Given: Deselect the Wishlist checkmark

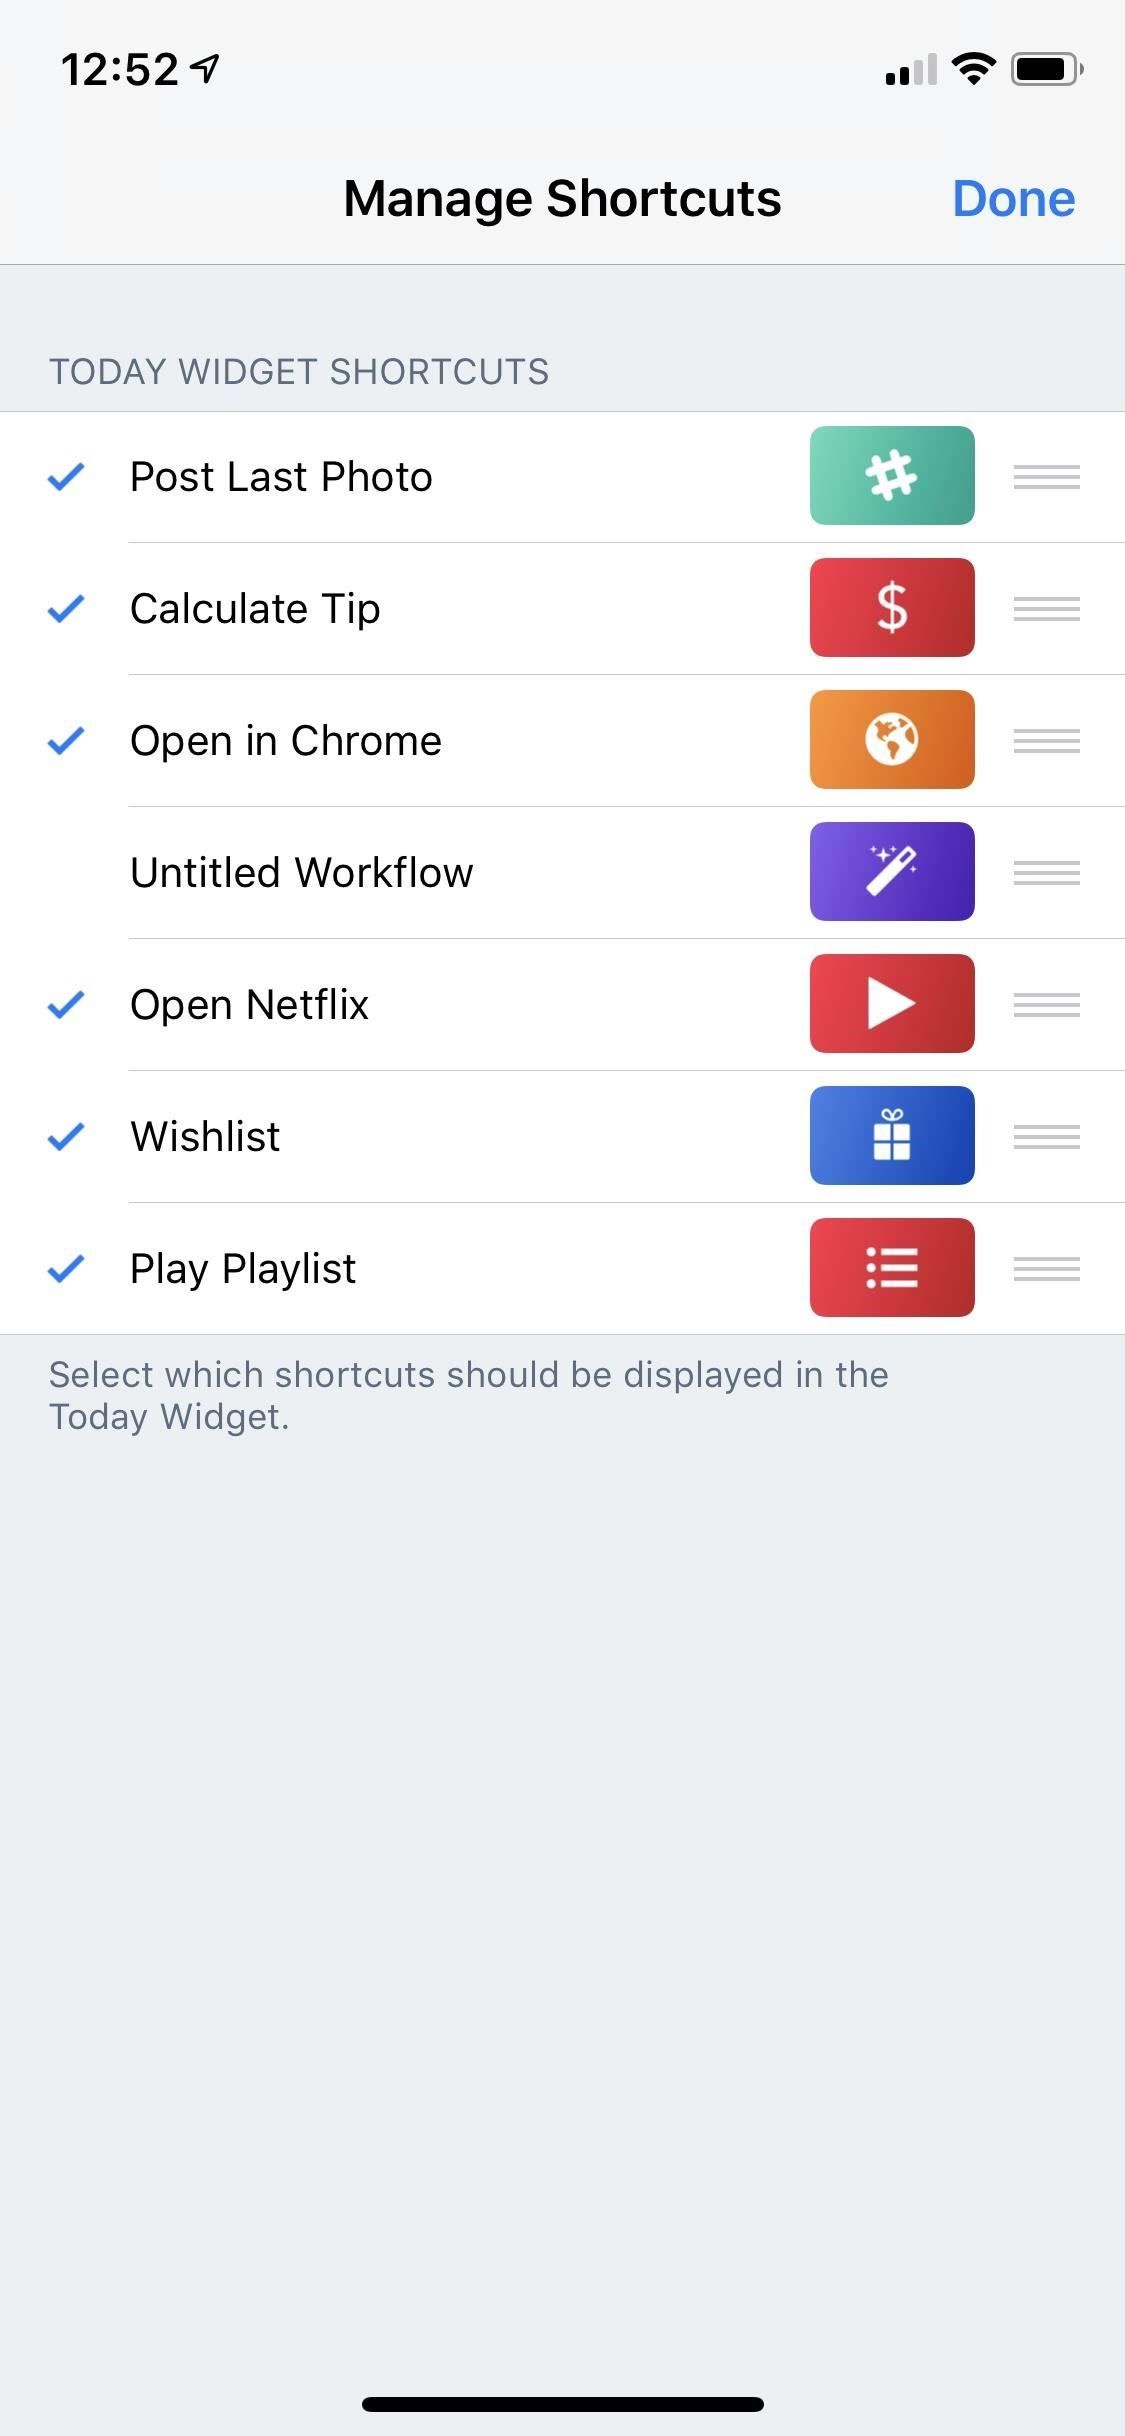Looking at the screenshot, I should [66, 1136].
